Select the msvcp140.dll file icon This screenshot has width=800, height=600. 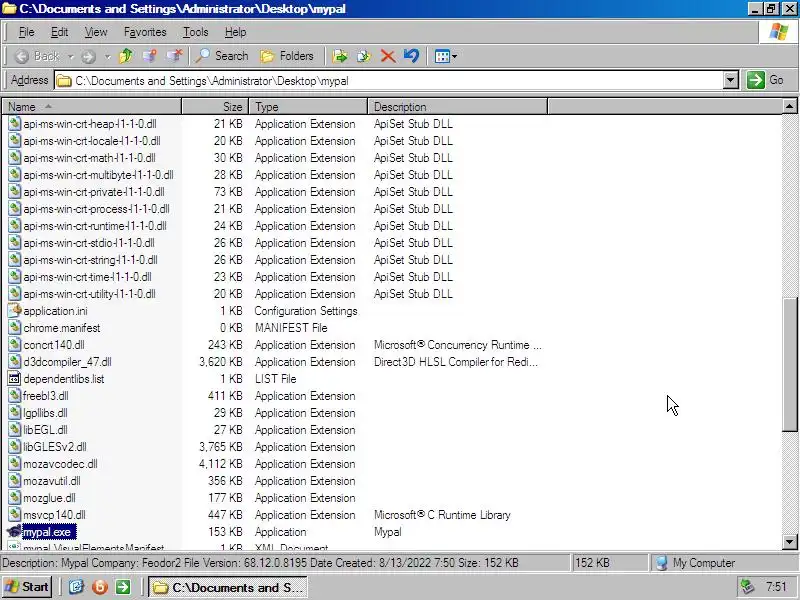pyautogui.click(x=15, y=515)
